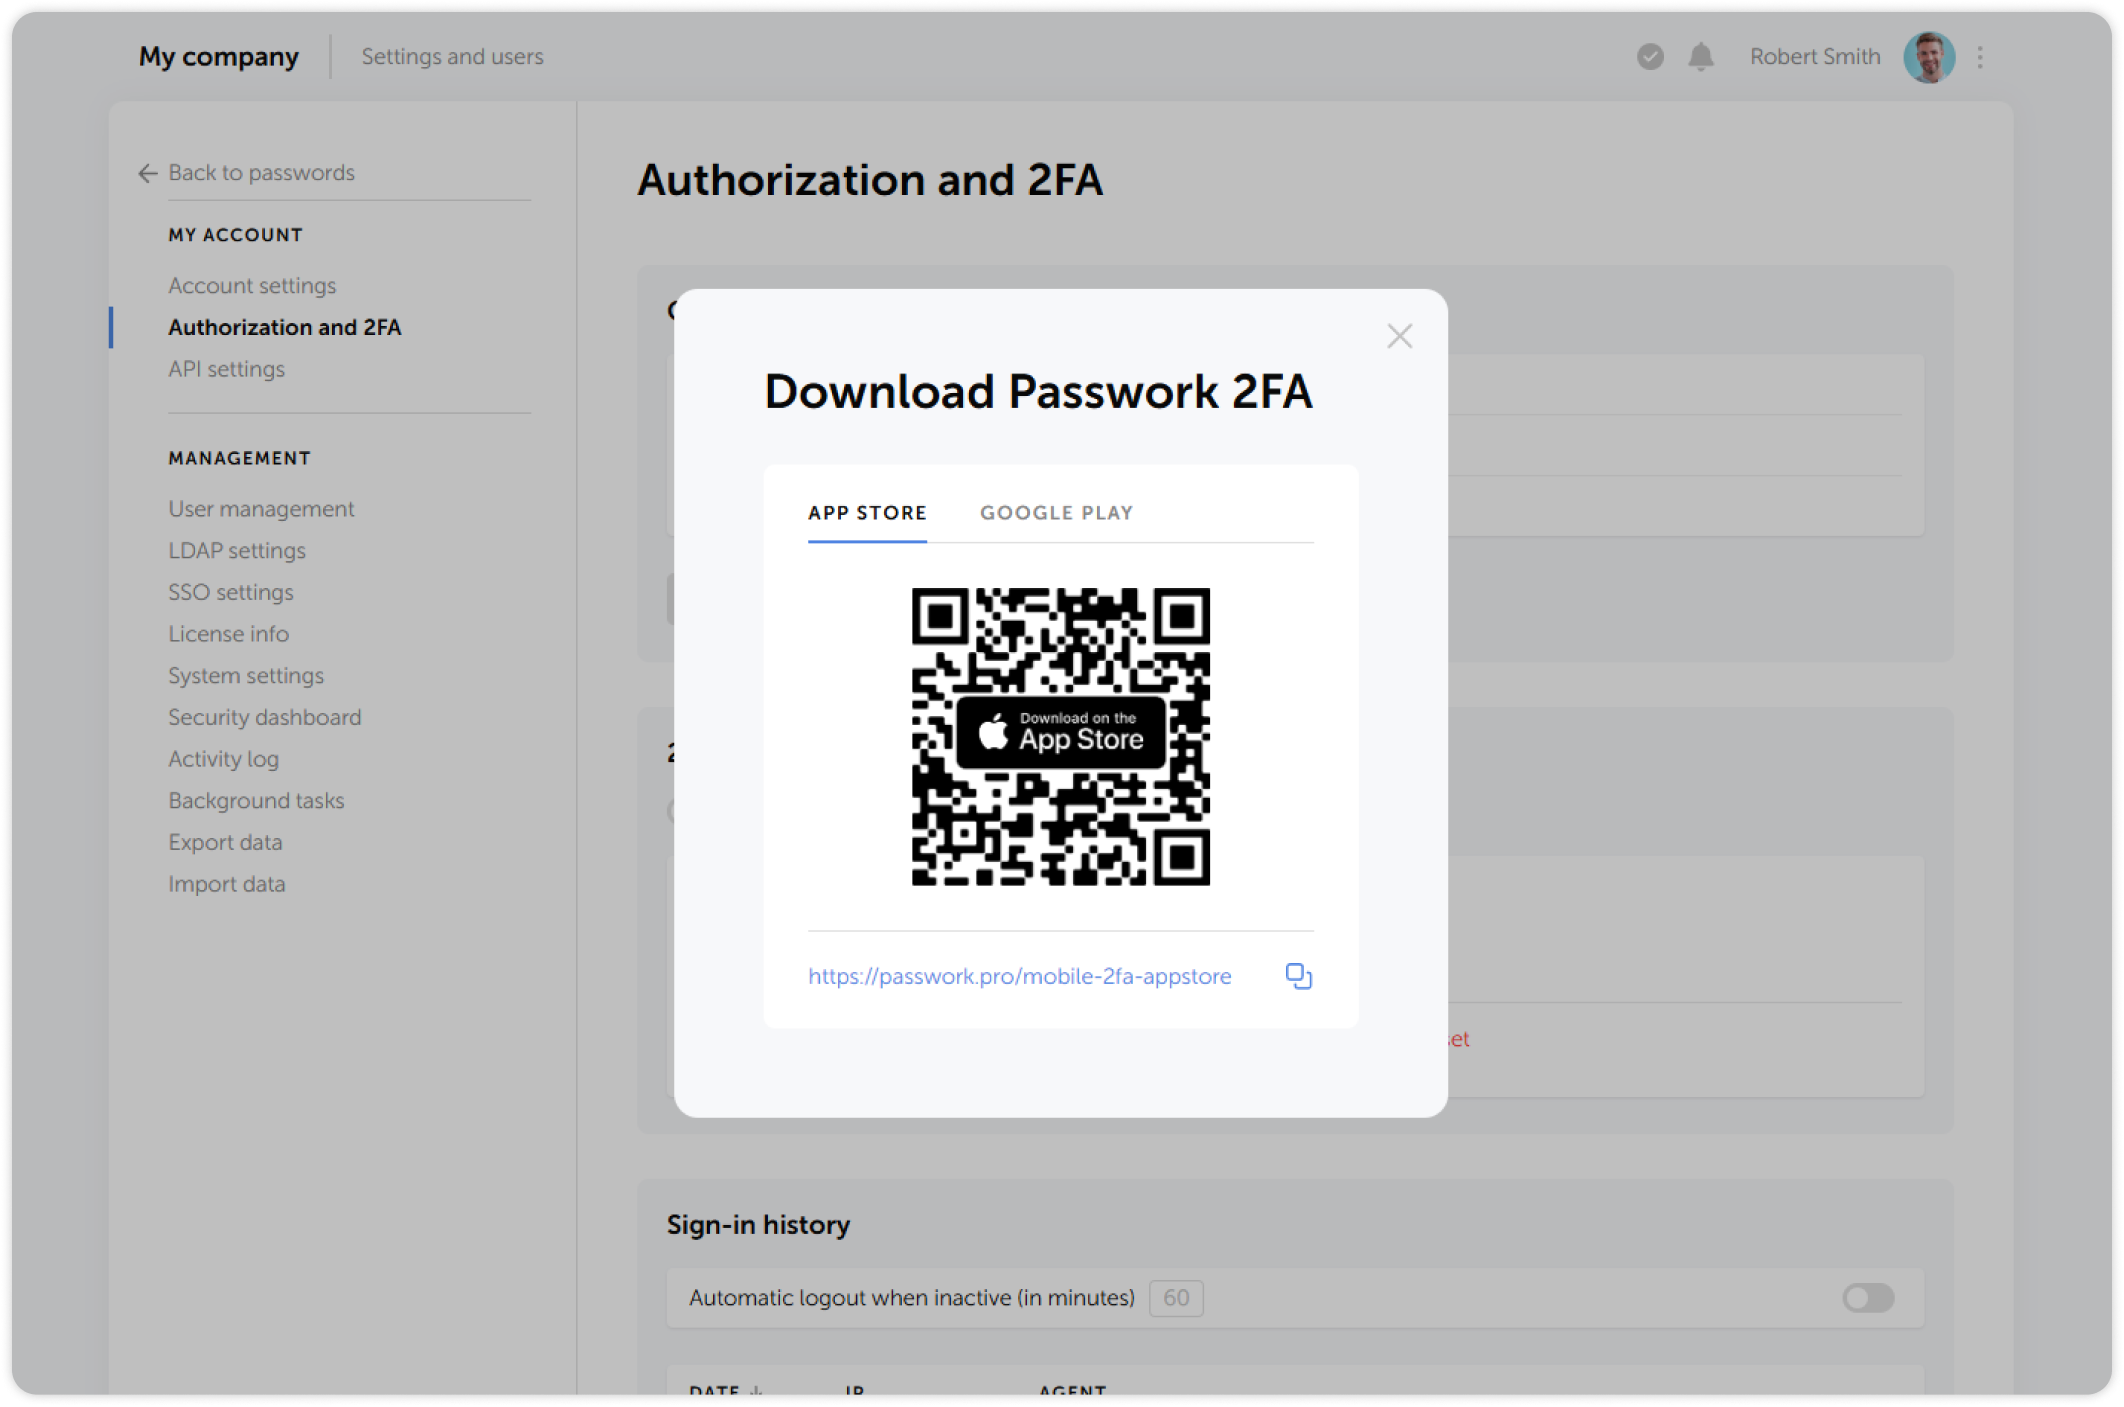Close the Download Passwork 2FA dialog

1399,336
